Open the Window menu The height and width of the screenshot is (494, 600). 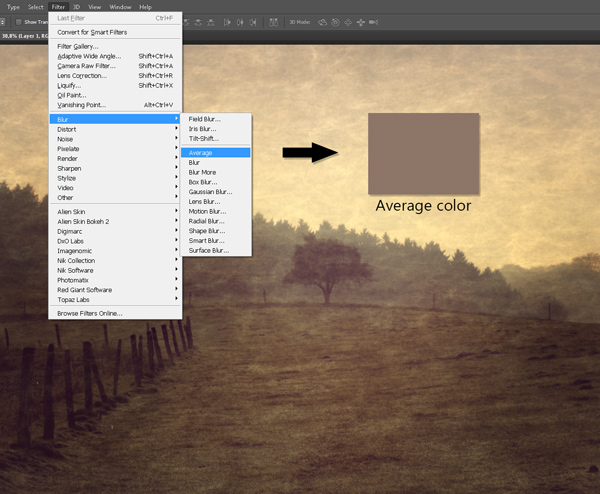pyautogui.click(x=120, y=7)
